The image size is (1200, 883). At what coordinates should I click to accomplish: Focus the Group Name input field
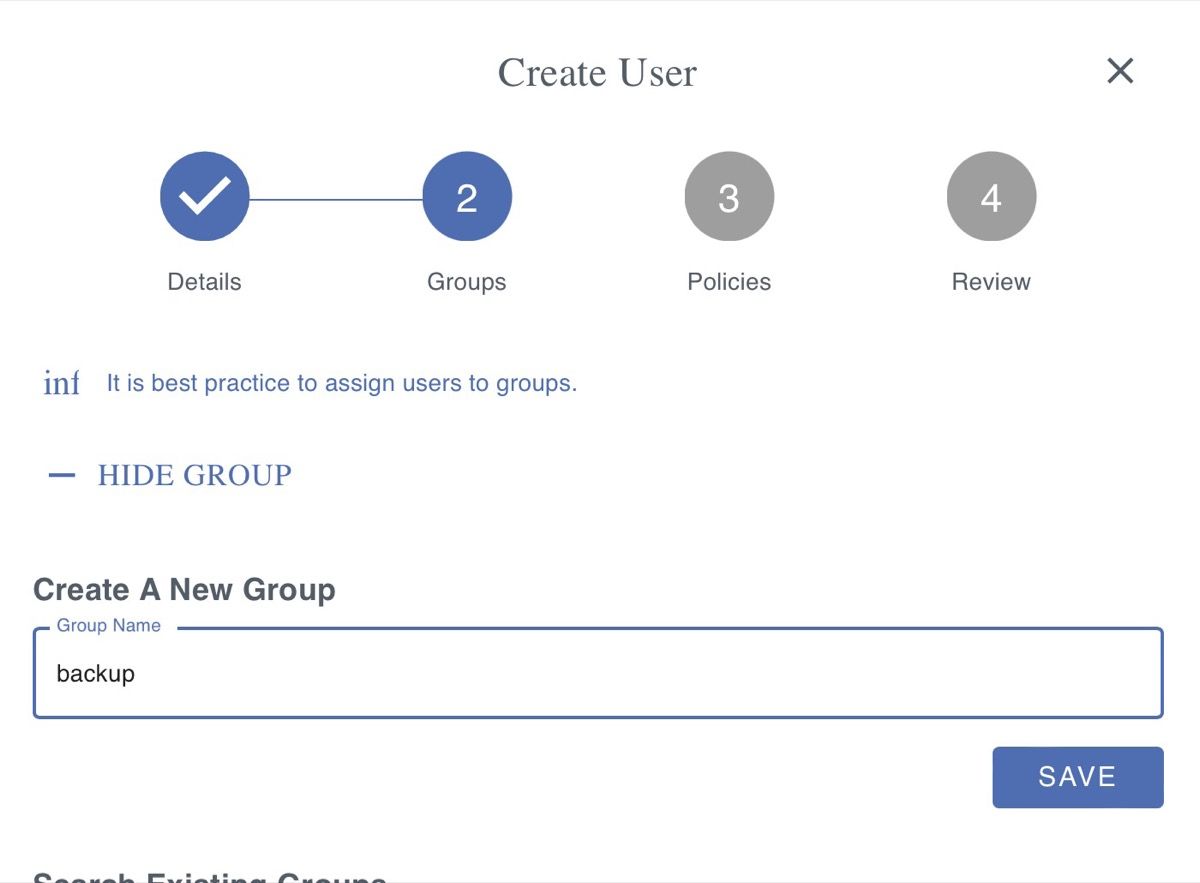point(598,673)
